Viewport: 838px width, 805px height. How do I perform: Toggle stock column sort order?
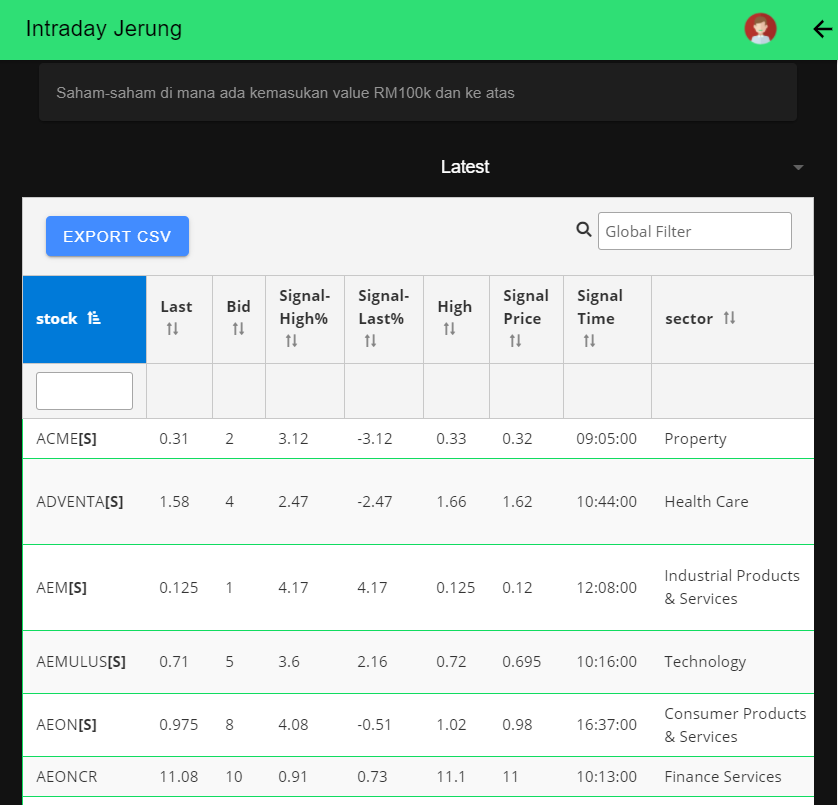94,318
